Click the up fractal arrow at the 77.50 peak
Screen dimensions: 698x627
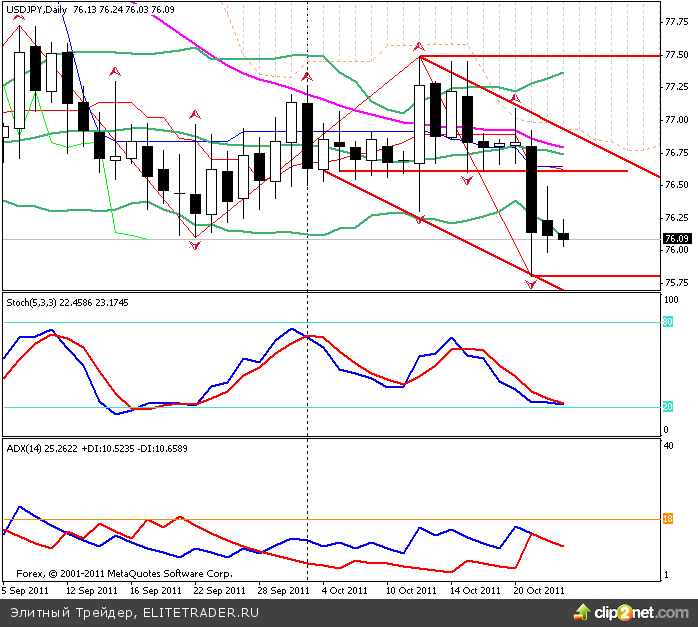419,46
